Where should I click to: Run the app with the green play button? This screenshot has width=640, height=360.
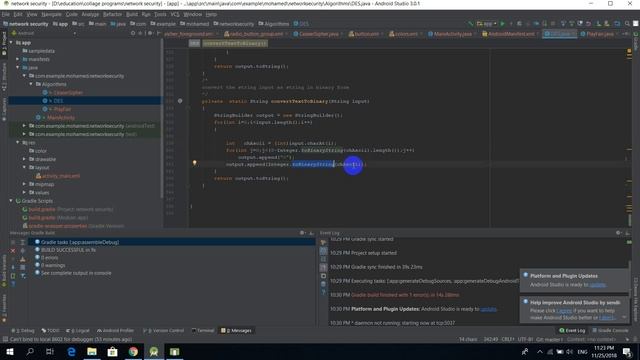pos(502,24)
